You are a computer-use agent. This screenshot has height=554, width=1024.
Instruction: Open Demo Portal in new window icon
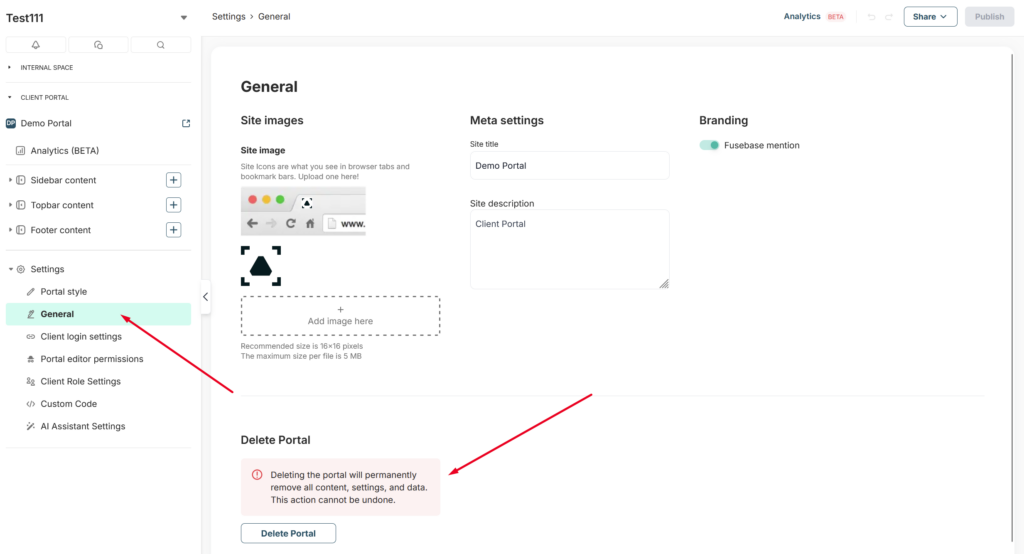[186, 123]
